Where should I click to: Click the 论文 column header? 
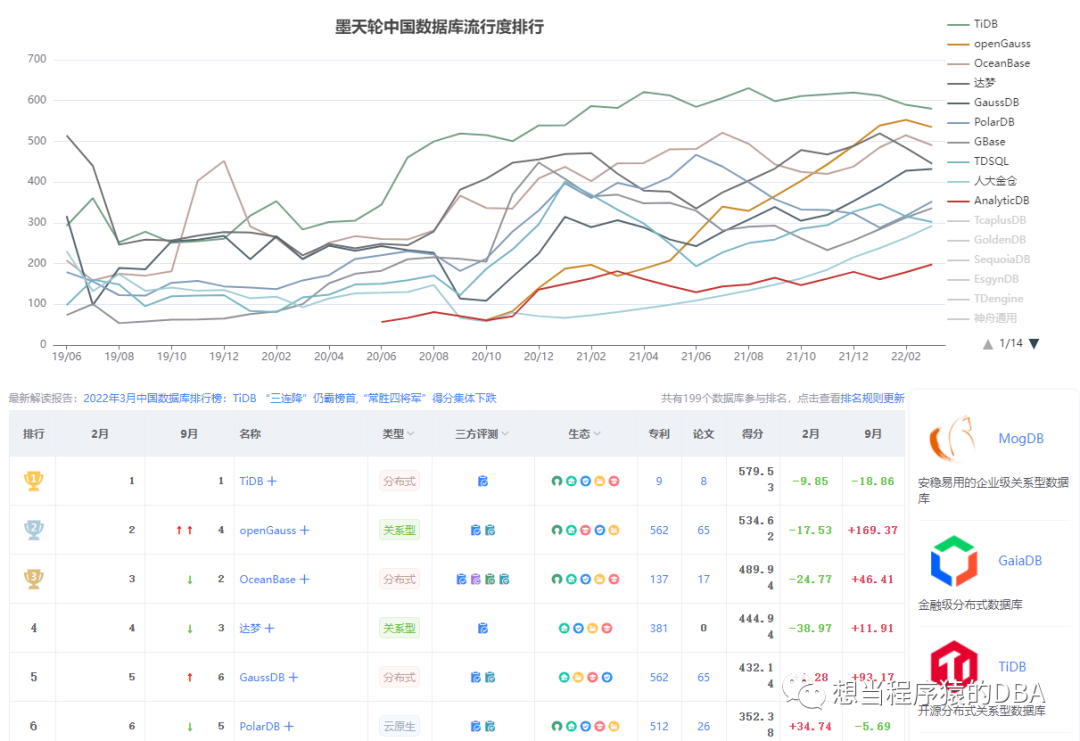pos(703,434)
